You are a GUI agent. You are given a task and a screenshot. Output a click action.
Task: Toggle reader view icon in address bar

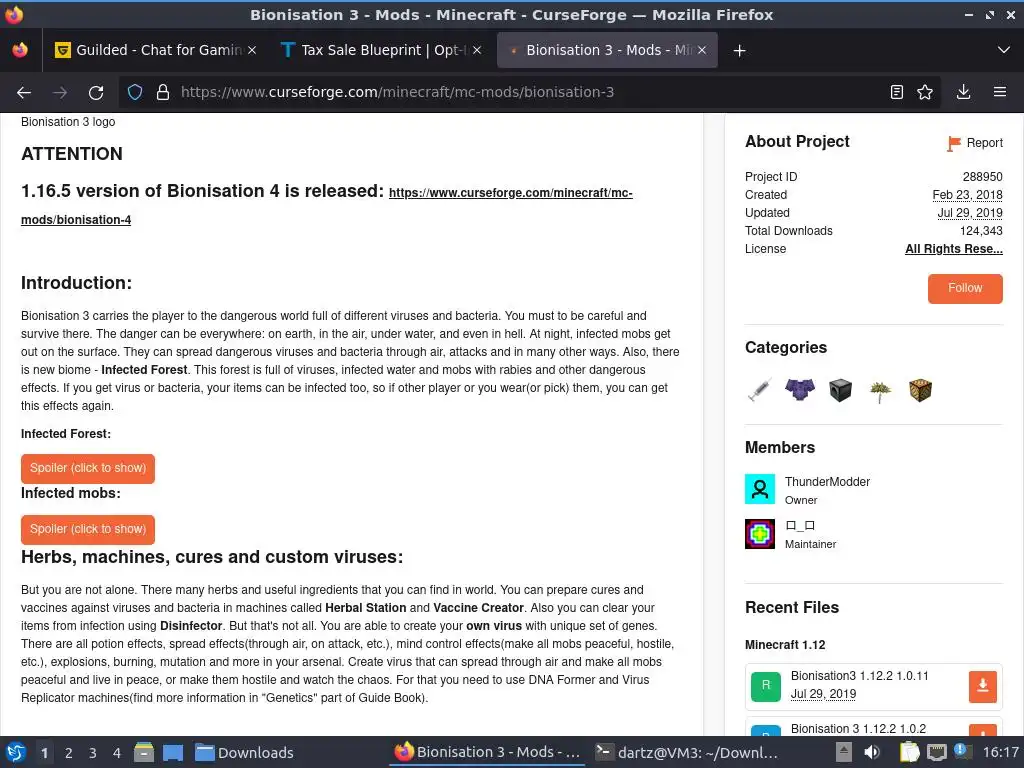(x=897, y=92)
